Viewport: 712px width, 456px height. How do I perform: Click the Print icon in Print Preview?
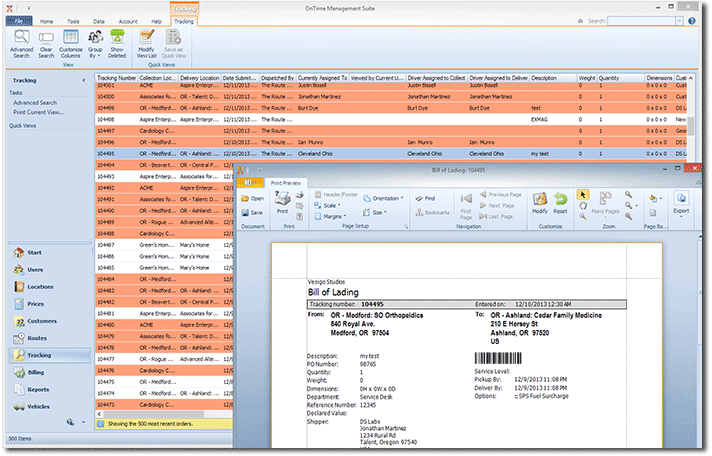click(282, 203)
